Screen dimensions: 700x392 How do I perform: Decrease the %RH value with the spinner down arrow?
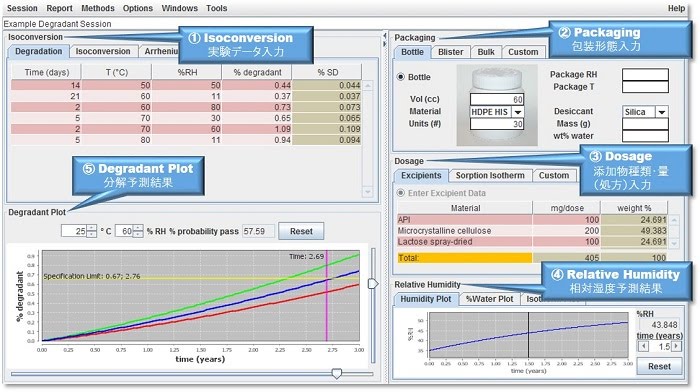pyautogui.click(x=138, y=234)
